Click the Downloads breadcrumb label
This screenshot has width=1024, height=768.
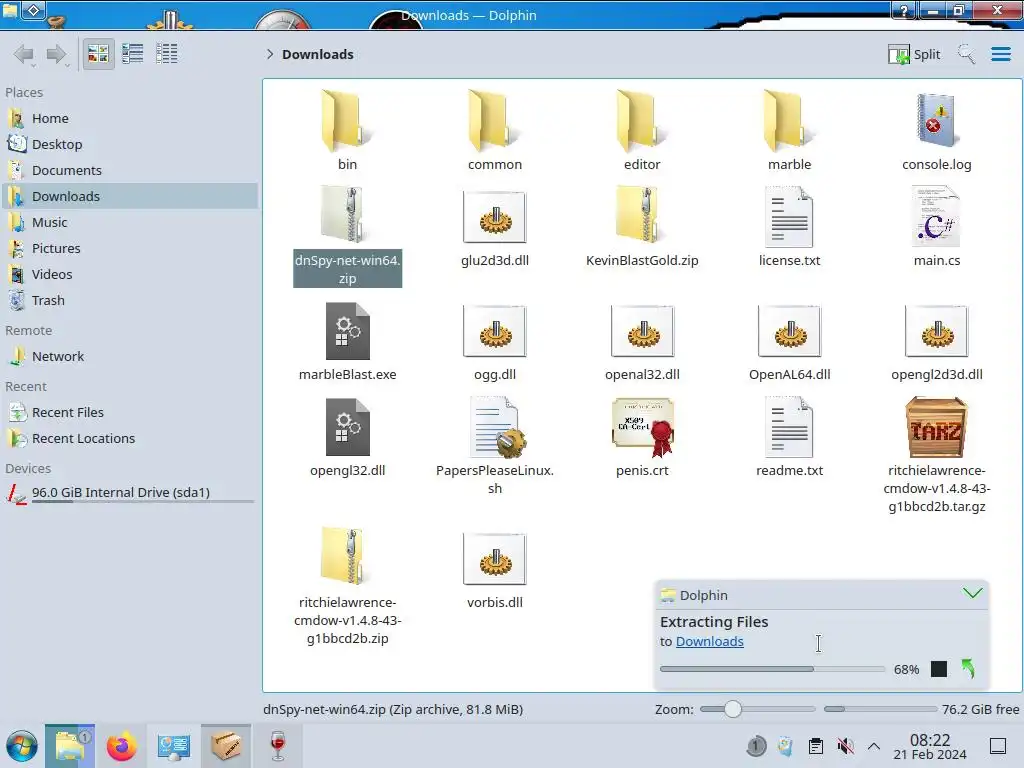click(x=317, y=54)
